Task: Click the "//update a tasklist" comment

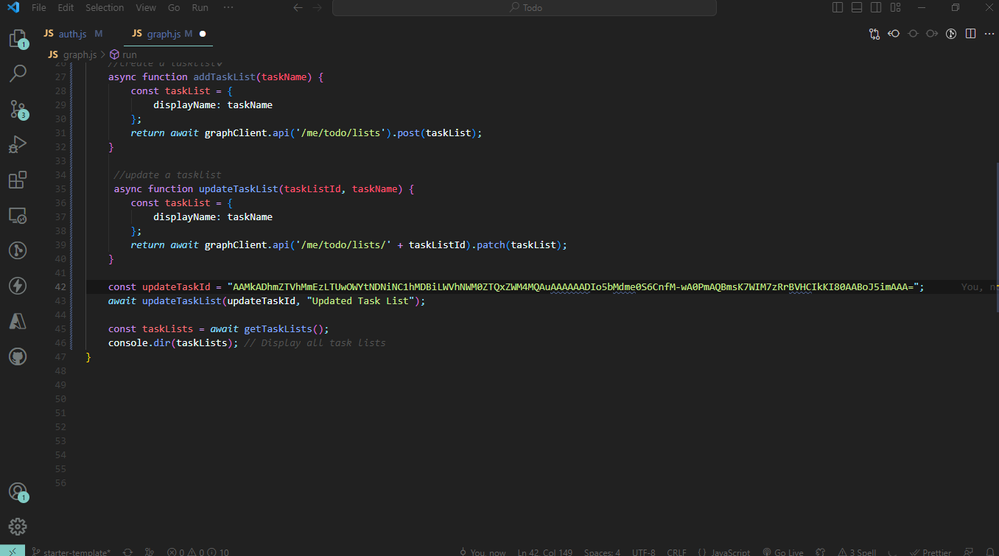Action: pos(167,175)
